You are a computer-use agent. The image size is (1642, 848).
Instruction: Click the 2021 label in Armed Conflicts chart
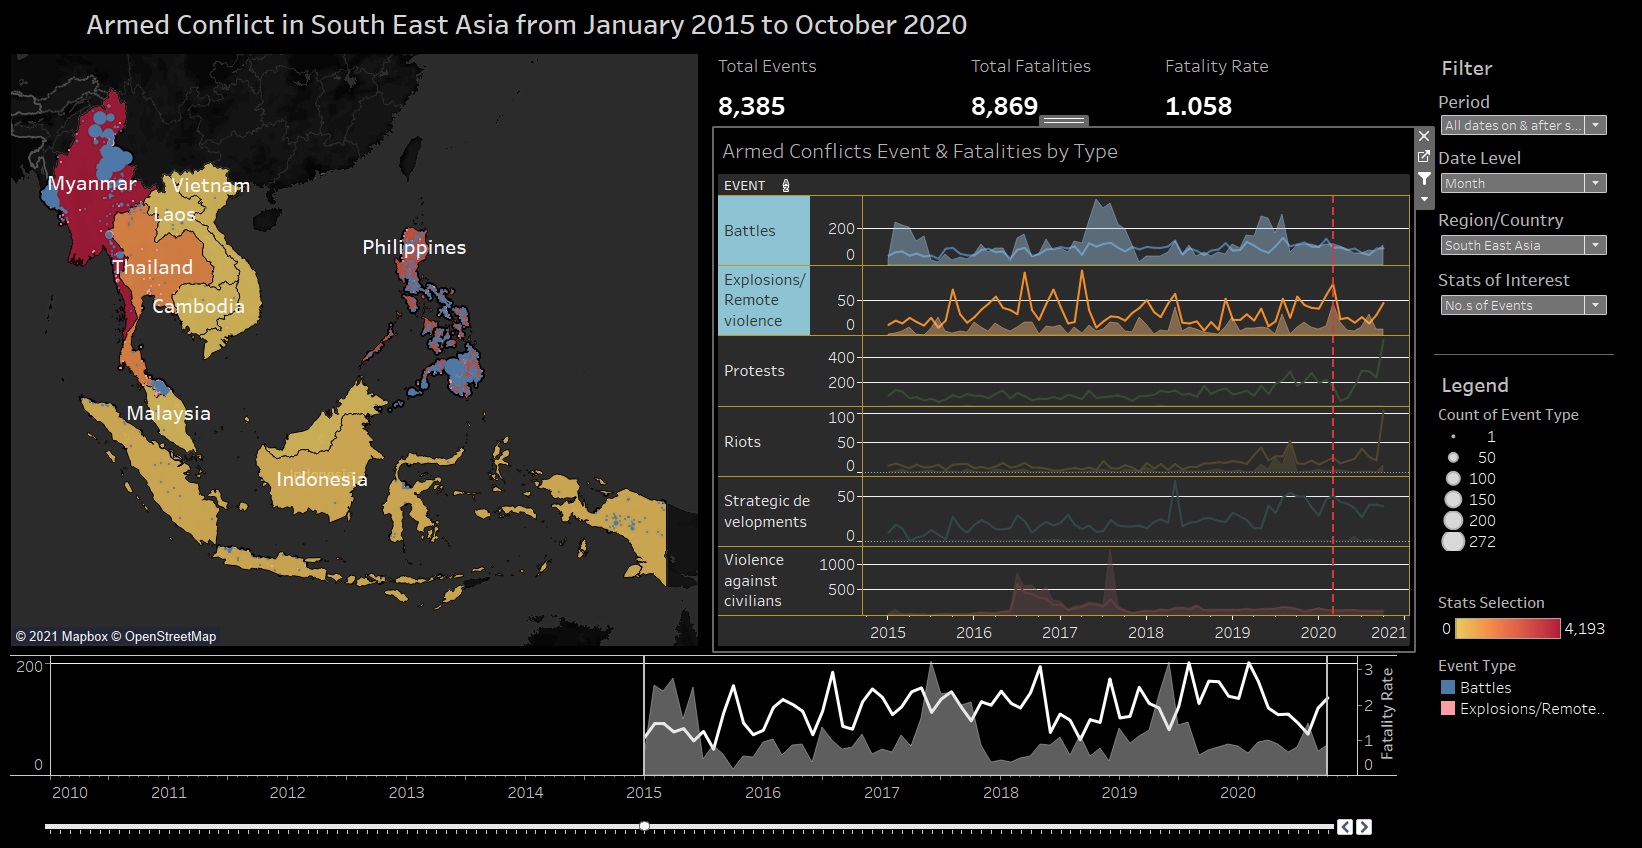(1388, 632)
